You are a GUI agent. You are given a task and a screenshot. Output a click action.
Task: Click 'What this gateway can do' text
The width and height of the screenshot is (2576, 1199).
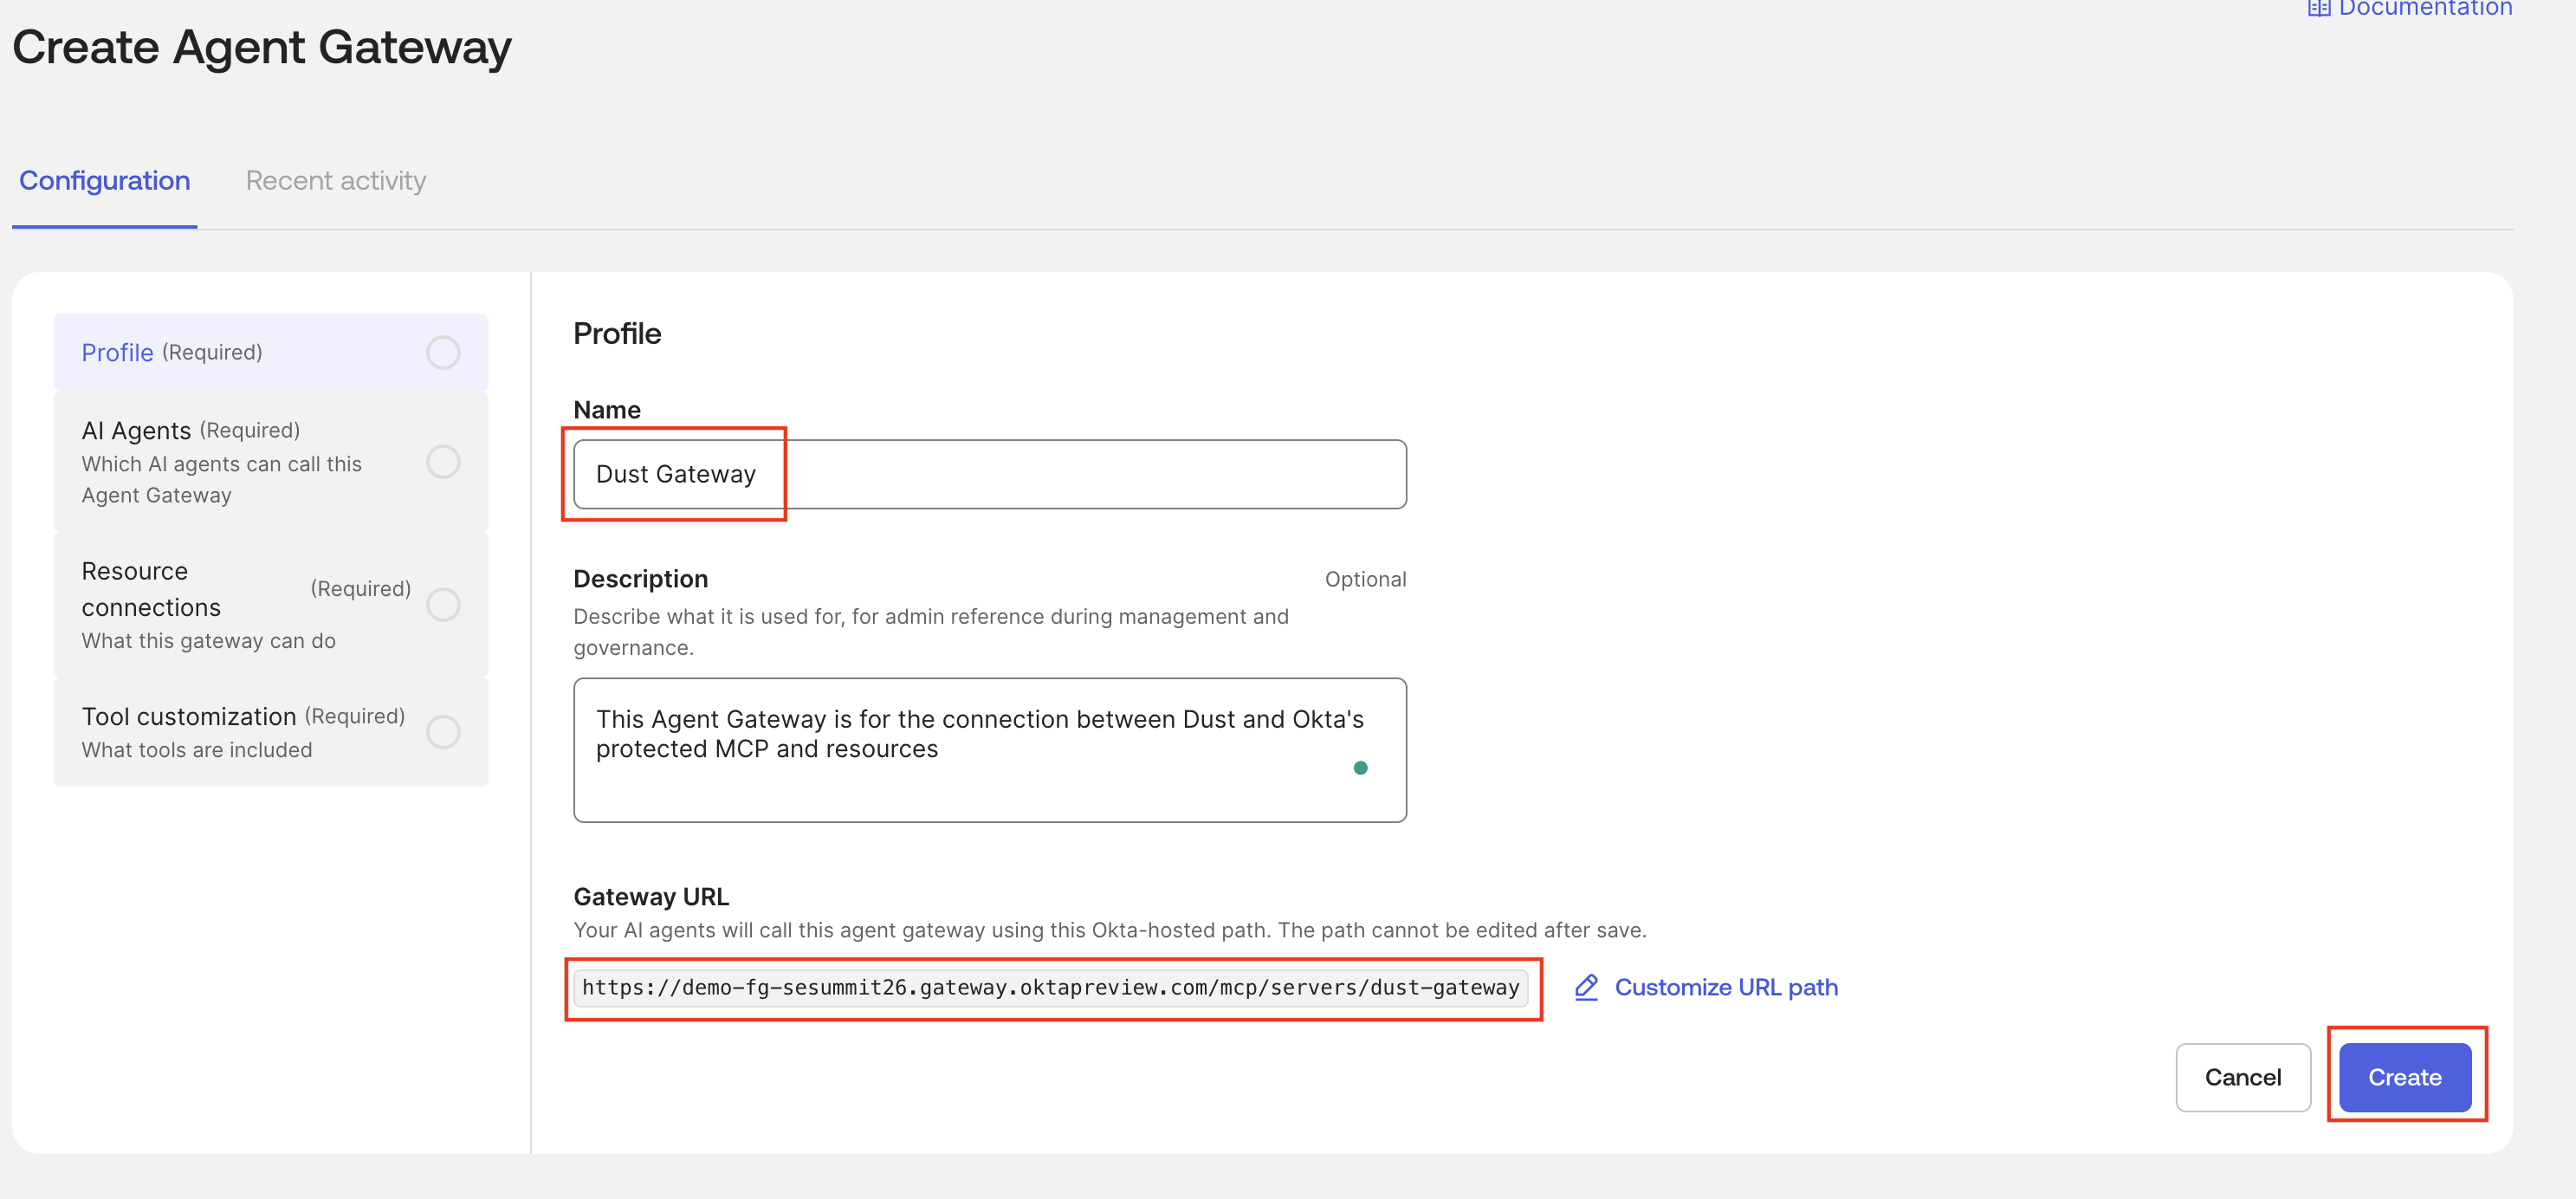pyautogui.click(x=208, y=641)
